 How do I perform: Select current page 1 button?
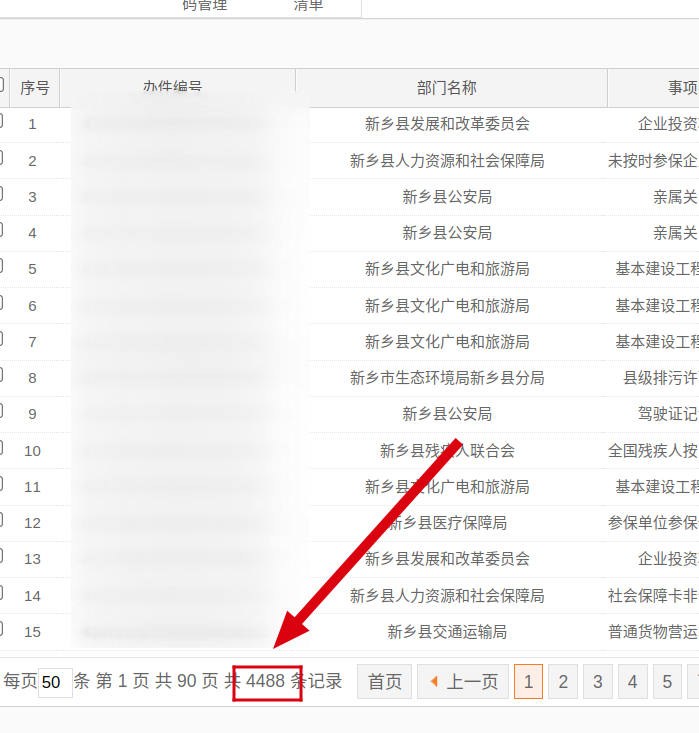[x=528, y=682]
